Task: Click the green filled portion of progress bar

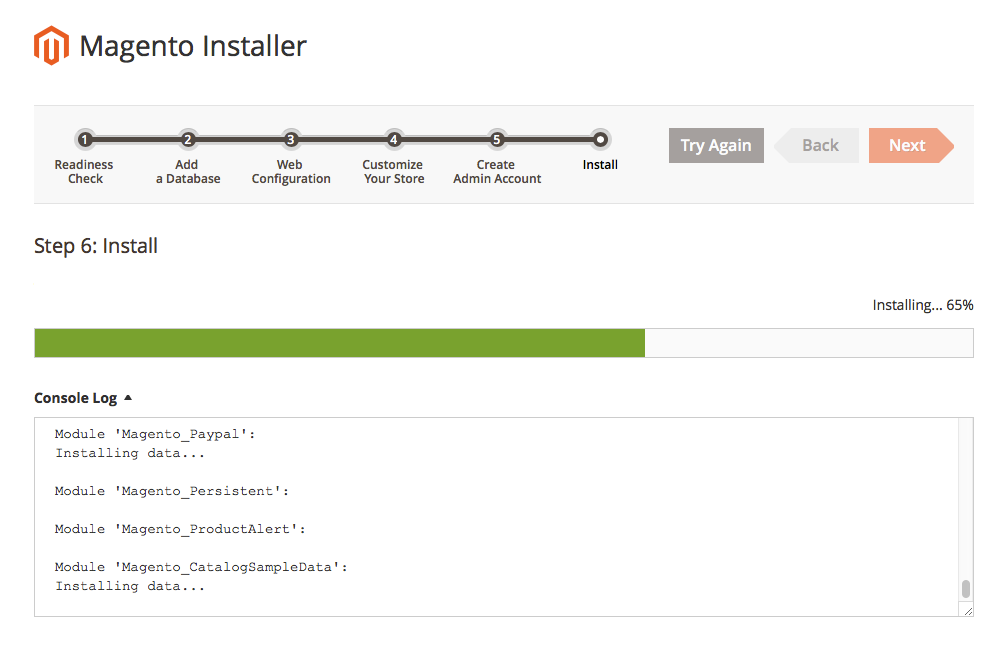Action: point(339,343)
